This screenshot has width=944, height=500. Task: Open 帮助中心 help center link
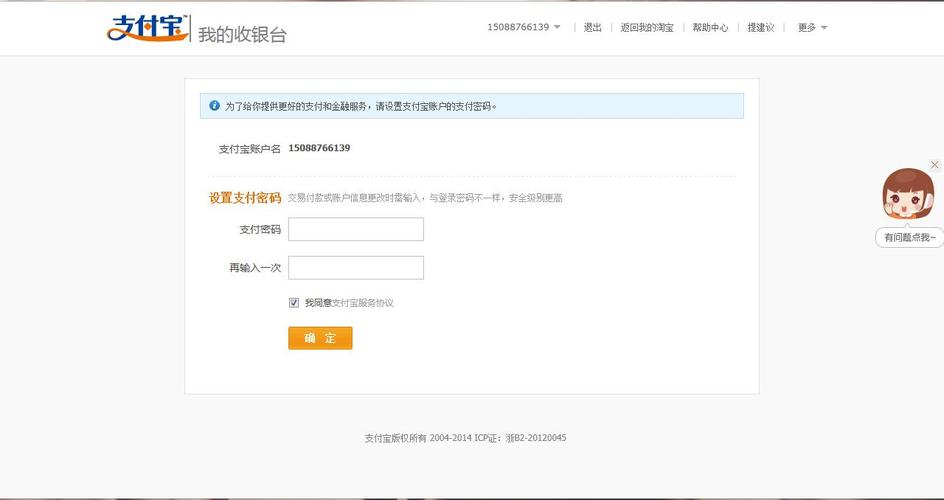710,28
